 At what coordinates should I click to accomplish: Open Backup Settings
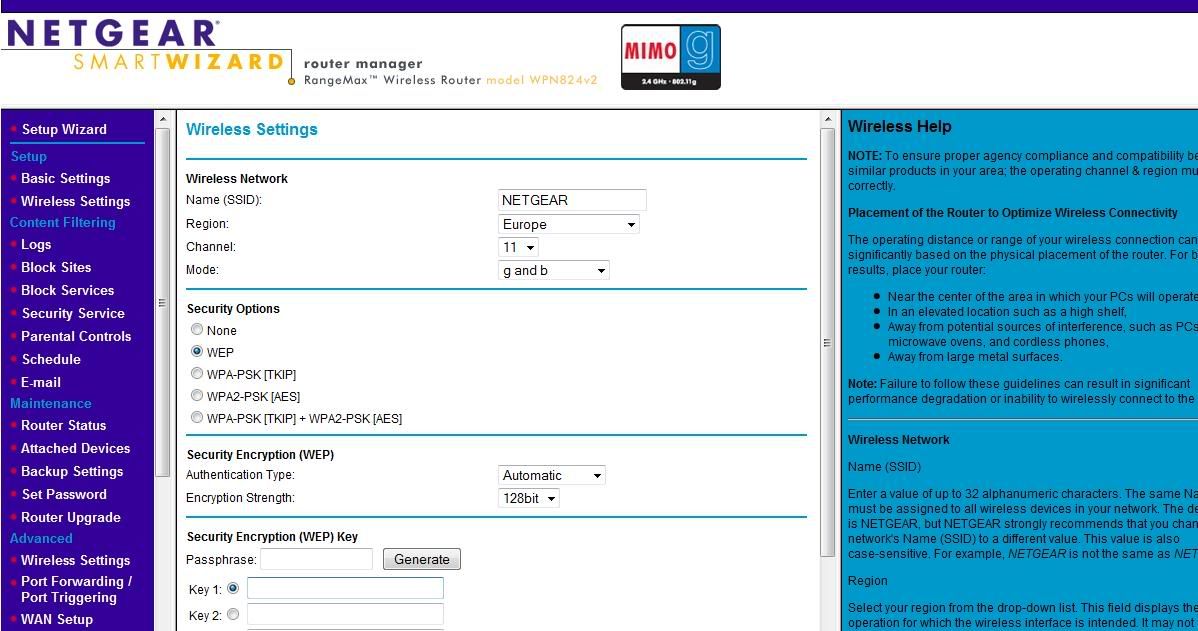coord(73,471)
